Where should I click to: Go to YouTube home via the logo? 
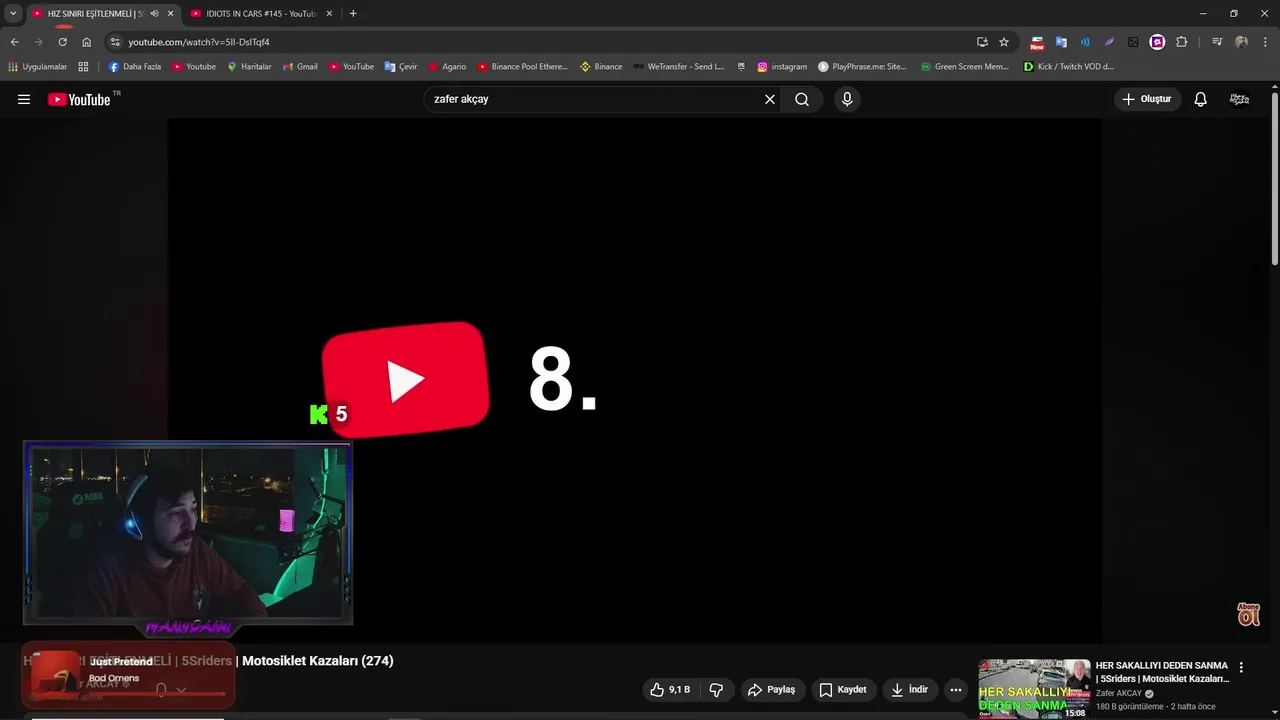pos(79,99)
